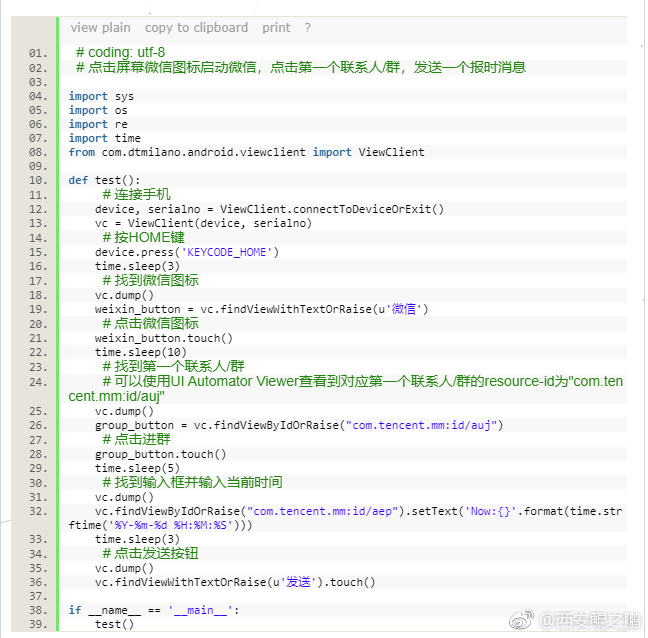This screenshot has height=638, width=648.
Task: Click the '# 按HOME键' comment
Action: tap(143, 238)
